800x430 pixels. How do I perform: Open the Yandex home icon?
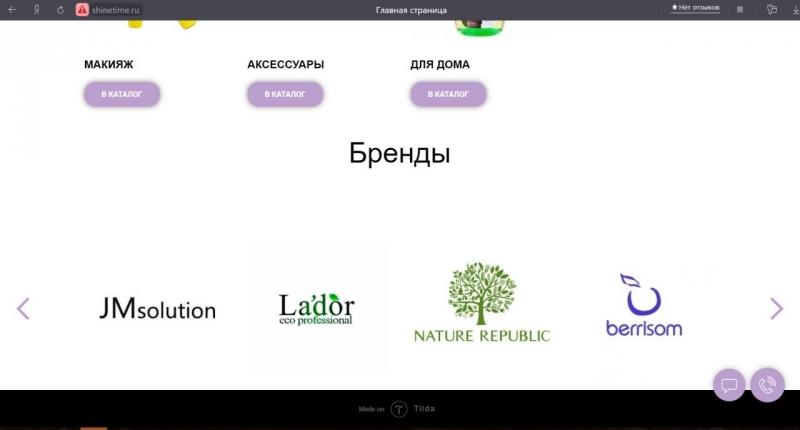37,10
